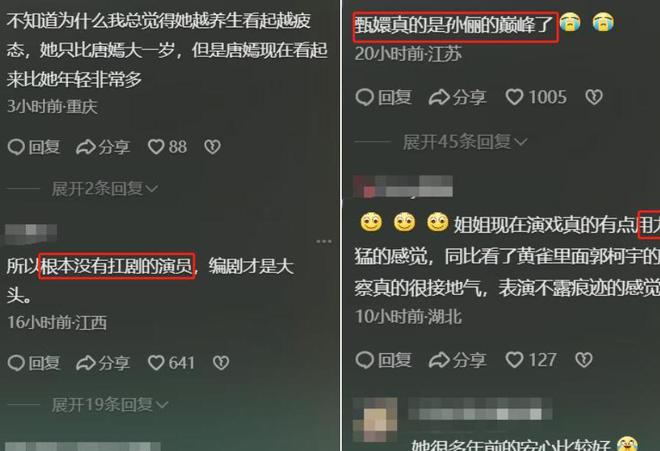Reply to the Hubei comment
Screen dimensions: 660x451
pyautogui.click(x=383, y=360)
